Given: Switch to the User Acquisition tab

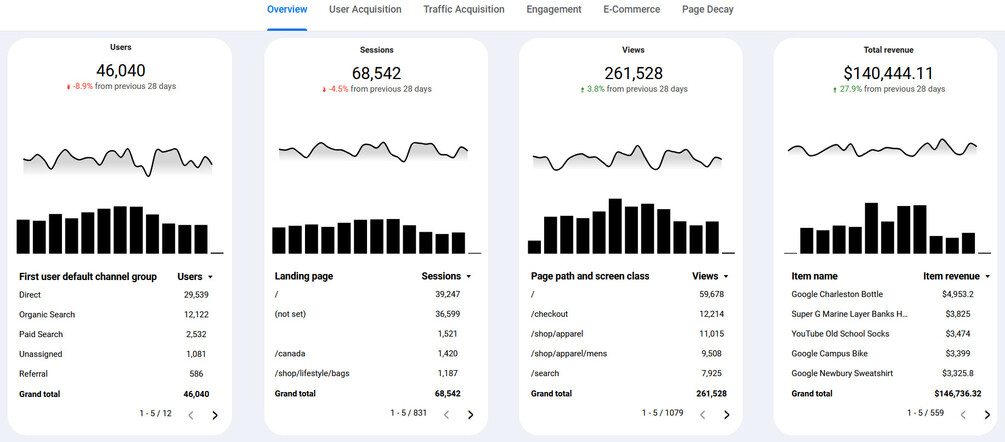Looking at the screenshot, I should coord(365,10).
